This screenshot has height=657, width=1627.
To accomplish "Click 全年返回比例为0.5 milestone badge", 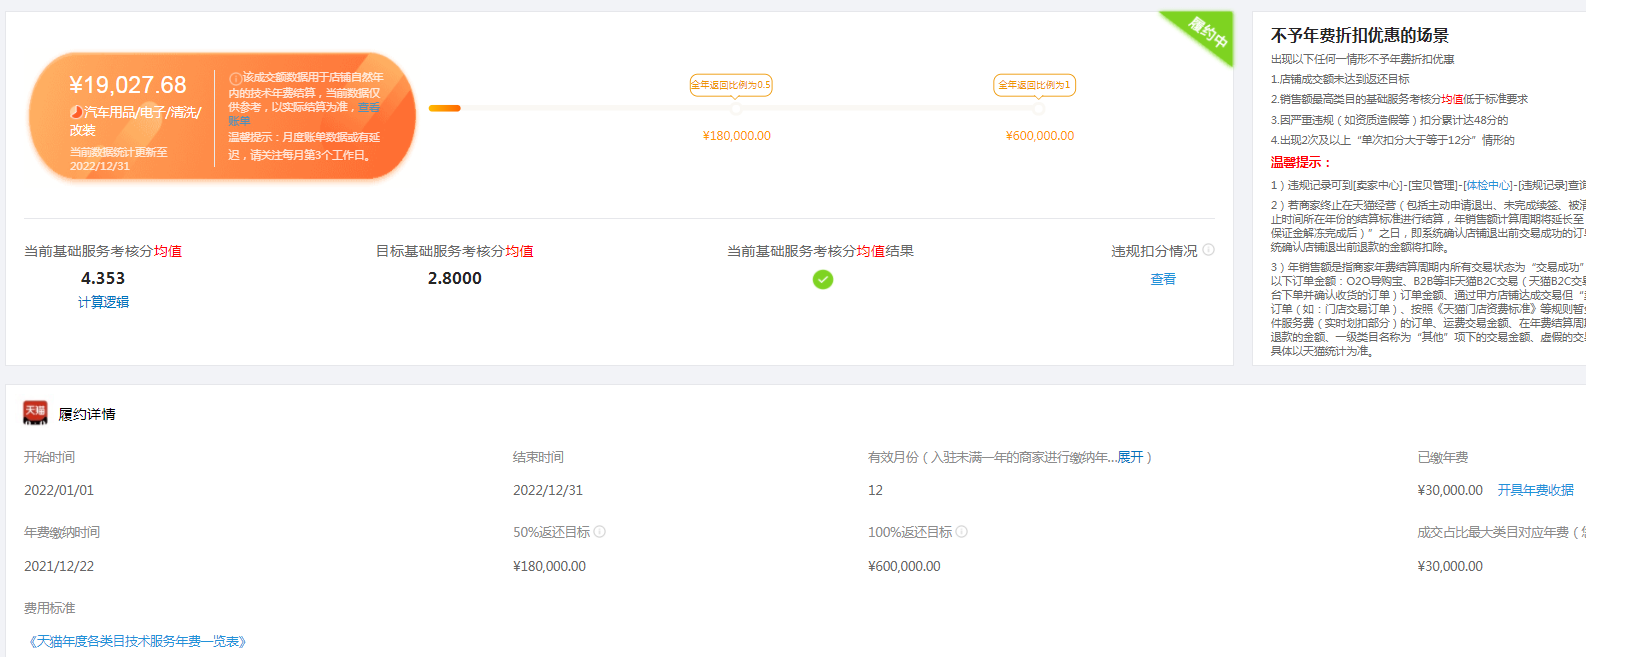I will point(731,85).
